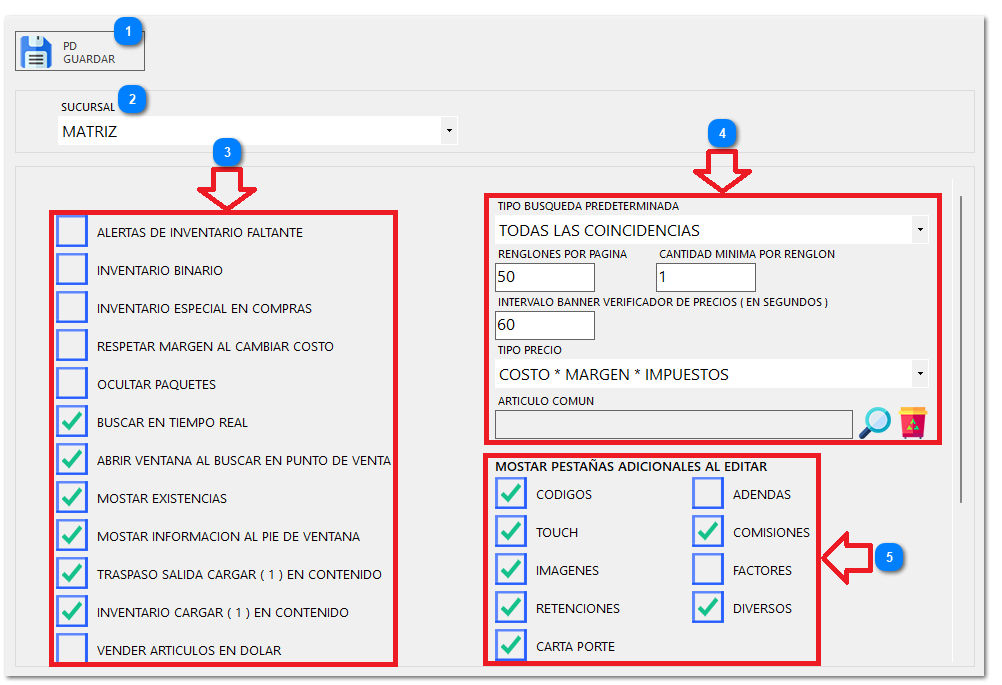Click the Articulo Comun text field
Screen dimensions: 1002x685
(x=674, y=424)
